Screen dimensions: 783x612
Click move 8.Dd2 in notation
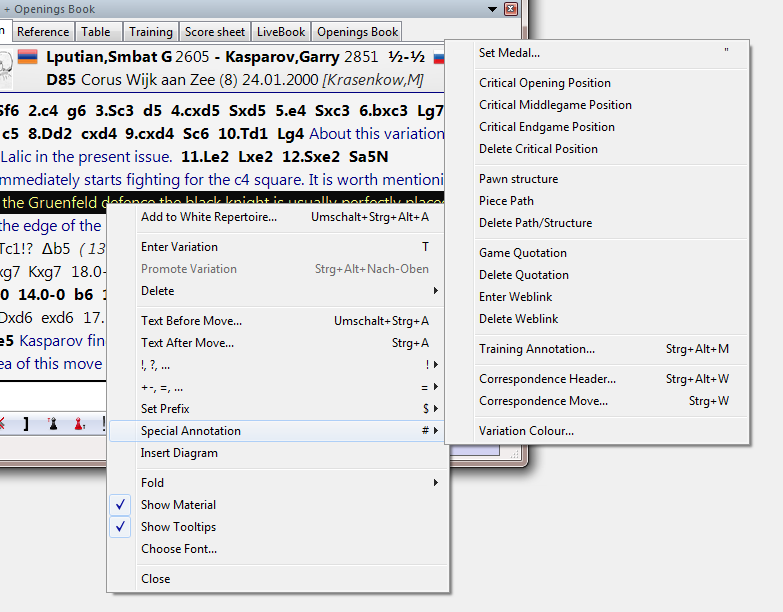[x=49, y=134]
